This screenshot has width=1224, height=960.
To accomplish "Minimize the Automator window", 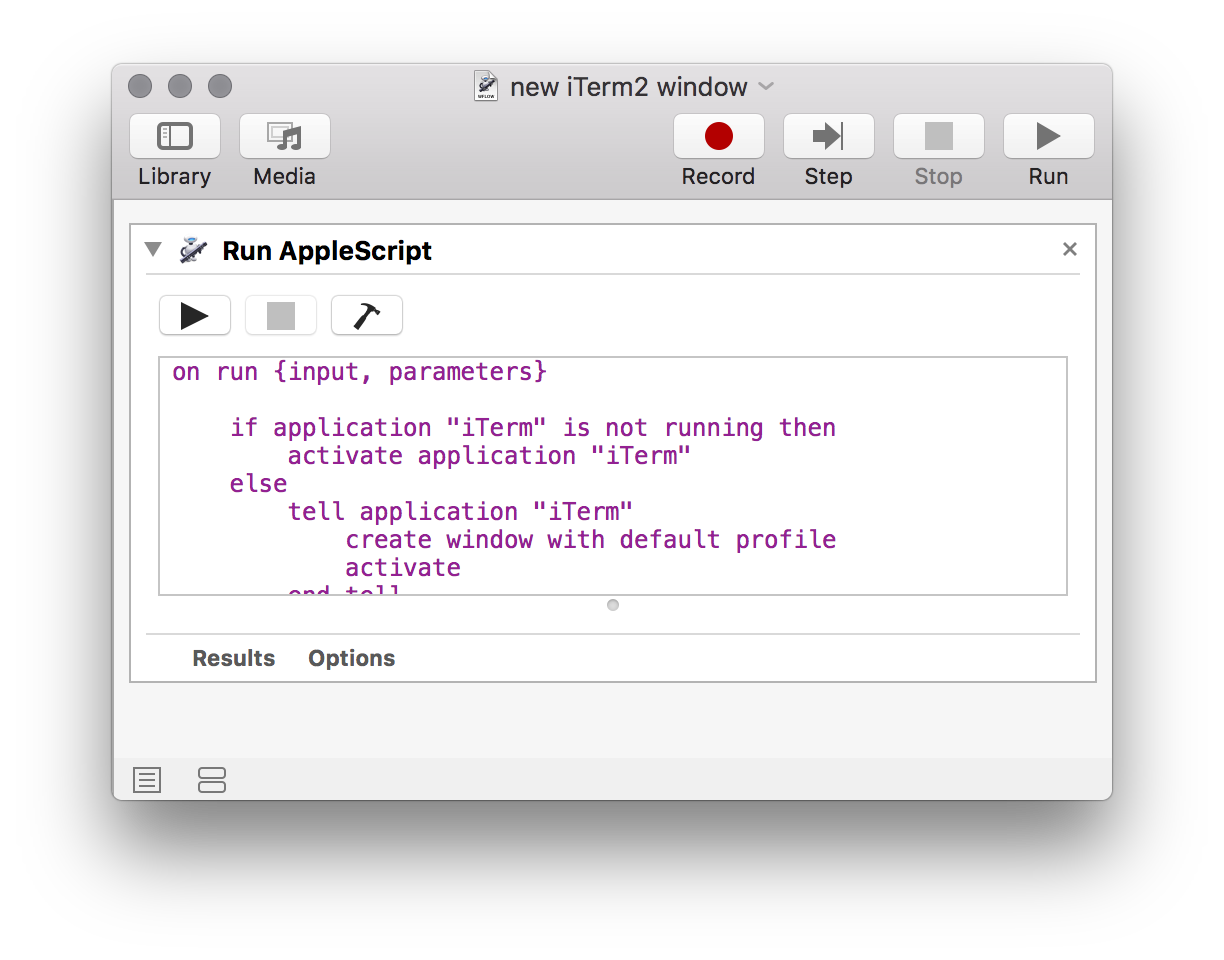I will click(180, 87).
